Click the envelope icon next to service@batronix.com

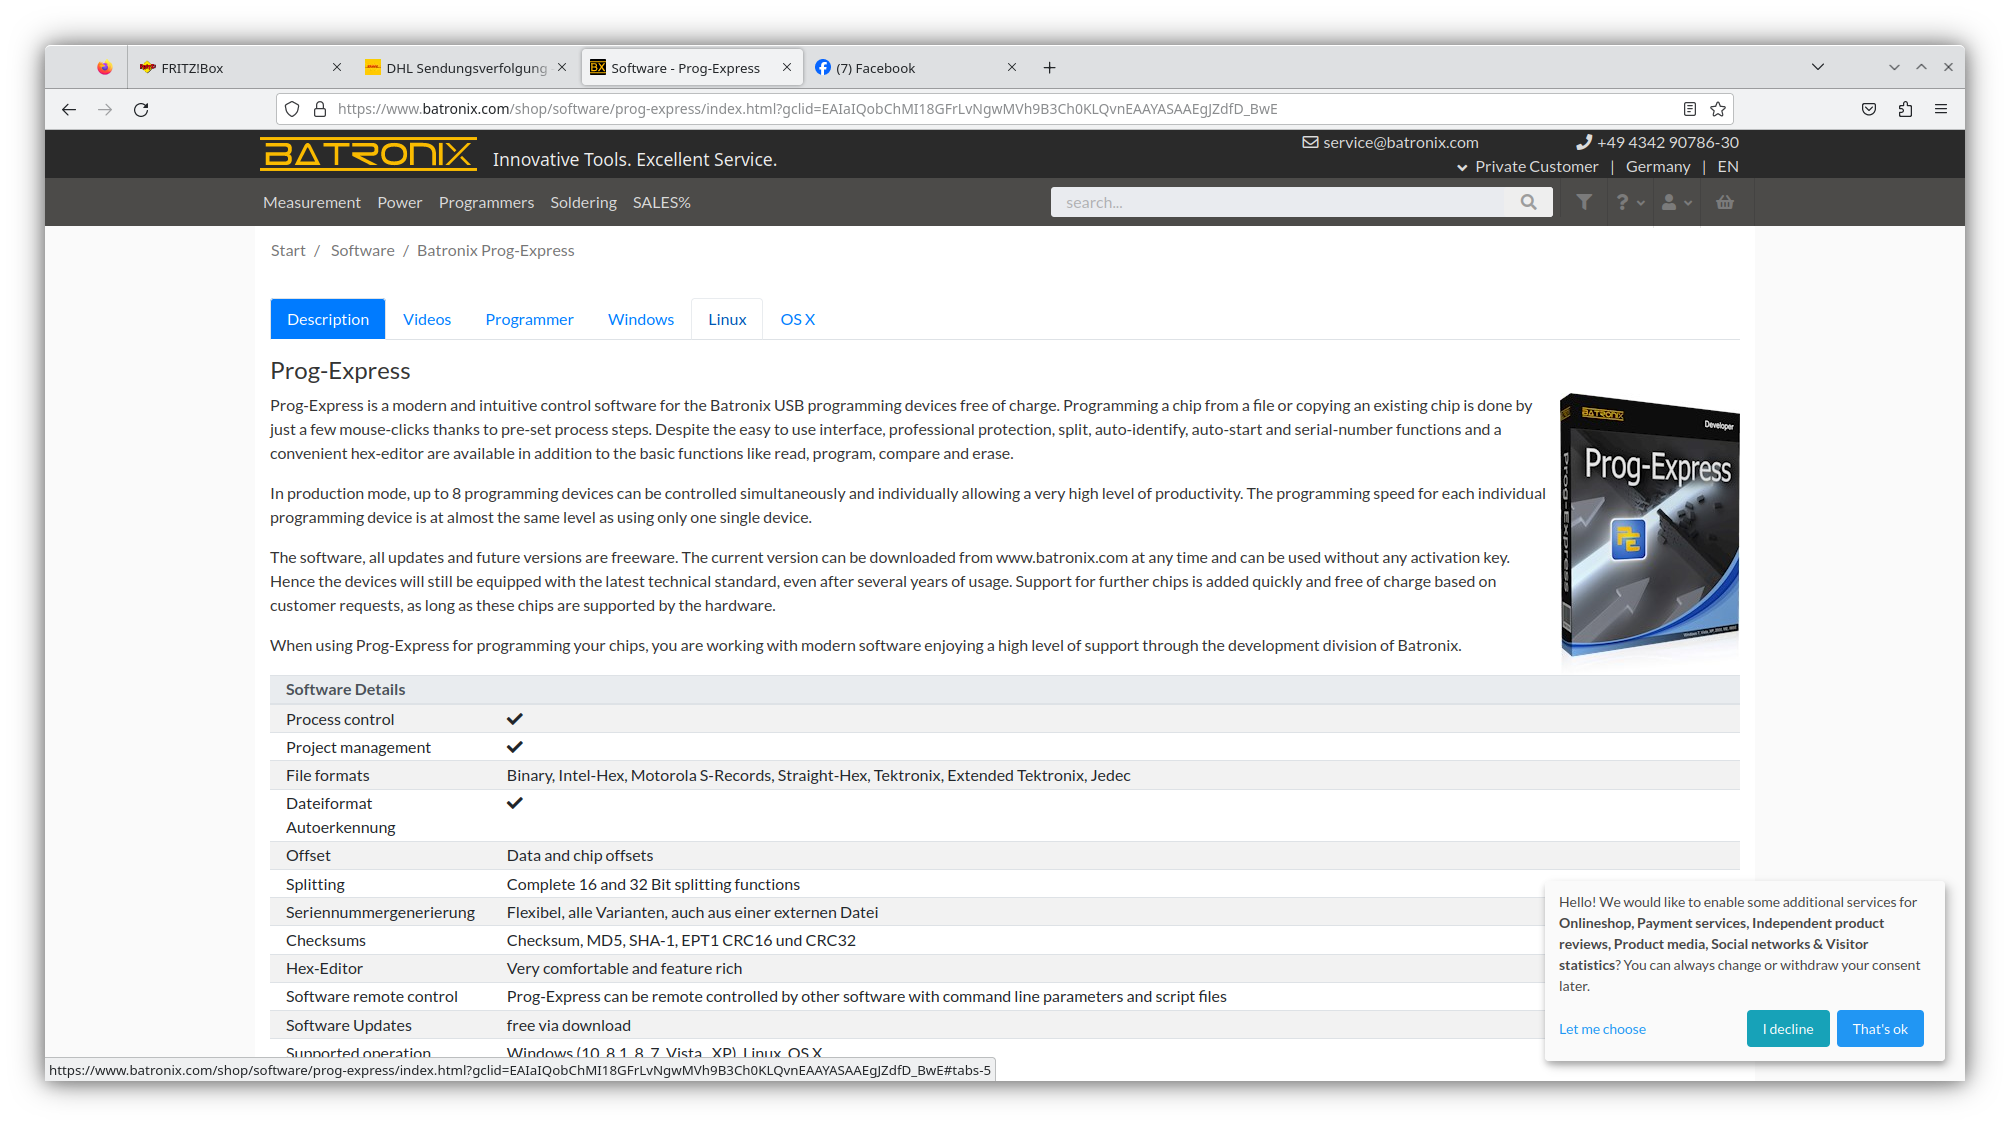1310,142
